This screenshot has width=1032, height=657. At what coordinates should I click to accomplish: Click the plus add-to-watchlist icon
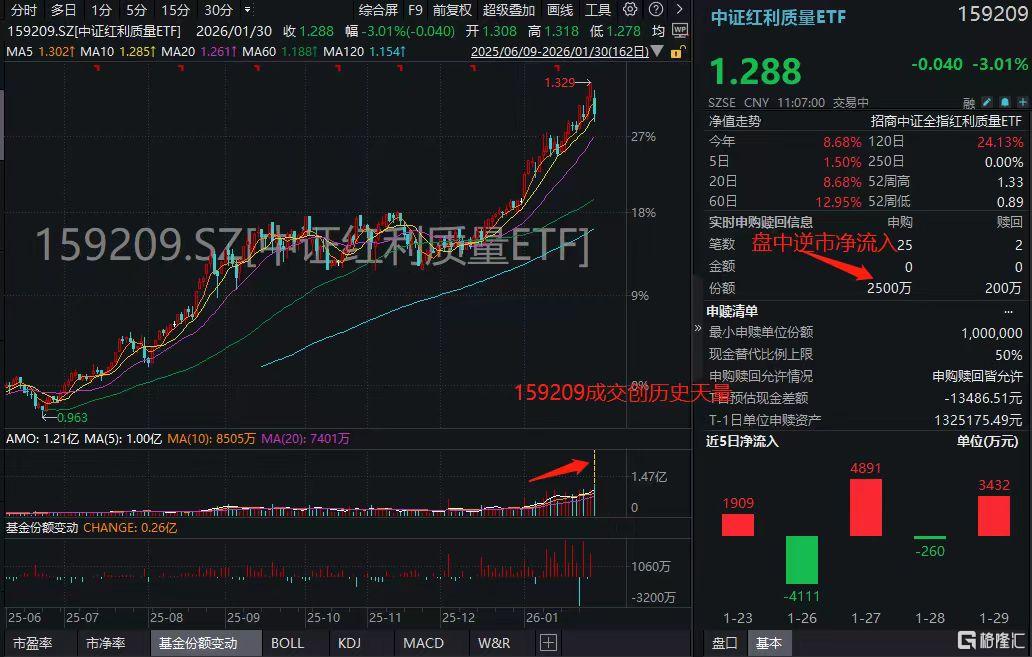[x=1022, y=102]
